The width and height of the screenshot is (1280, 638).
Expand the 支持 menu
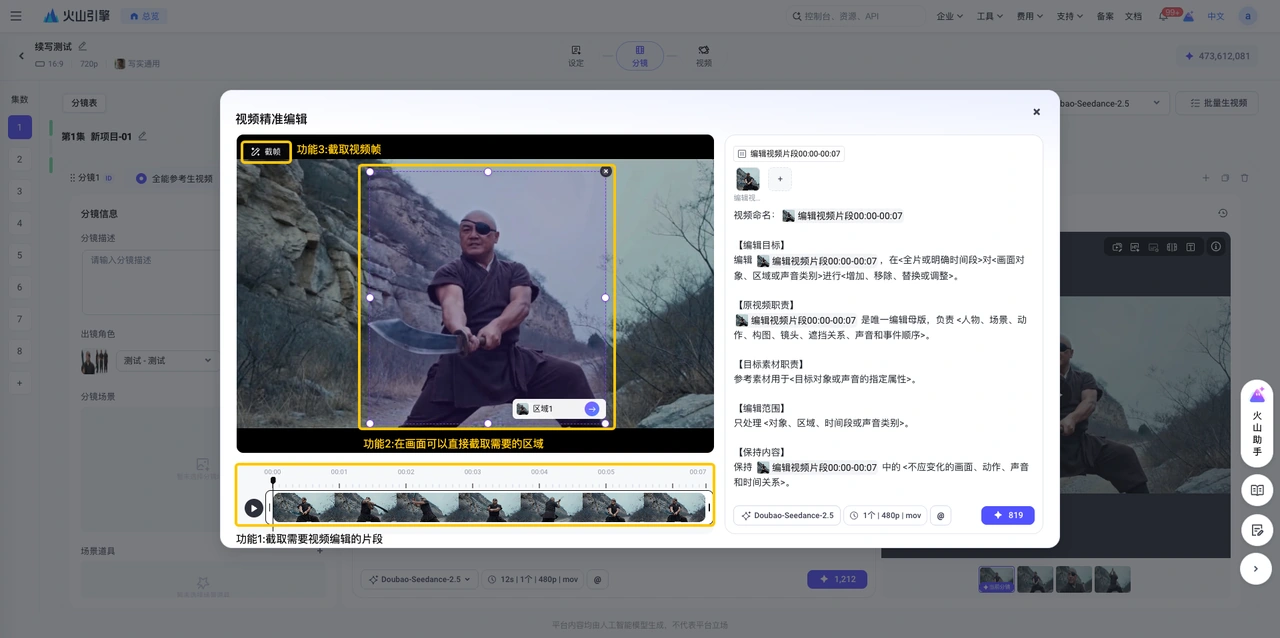click(x=1070, y=16)
